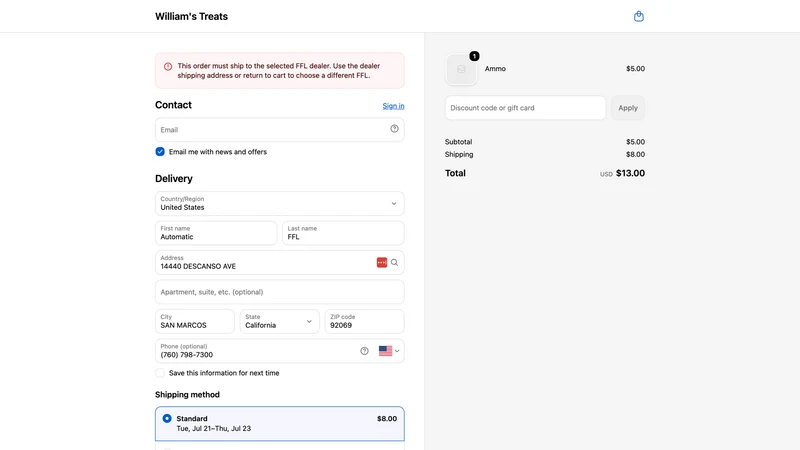Viewport: 800px width, 450px height.
Task: Click the Total amount $13.00
Action: click(630, 173)
